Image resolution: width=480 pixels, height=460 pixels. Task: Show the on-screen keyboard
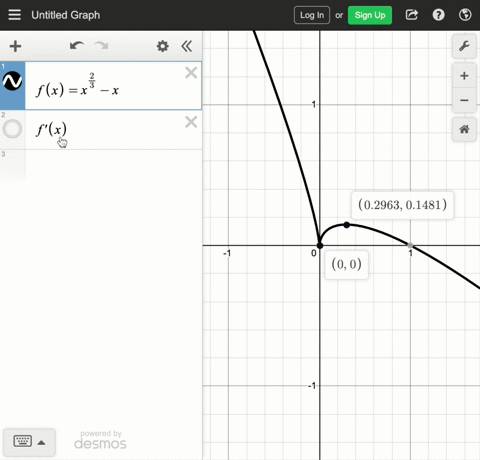[23, 441]
